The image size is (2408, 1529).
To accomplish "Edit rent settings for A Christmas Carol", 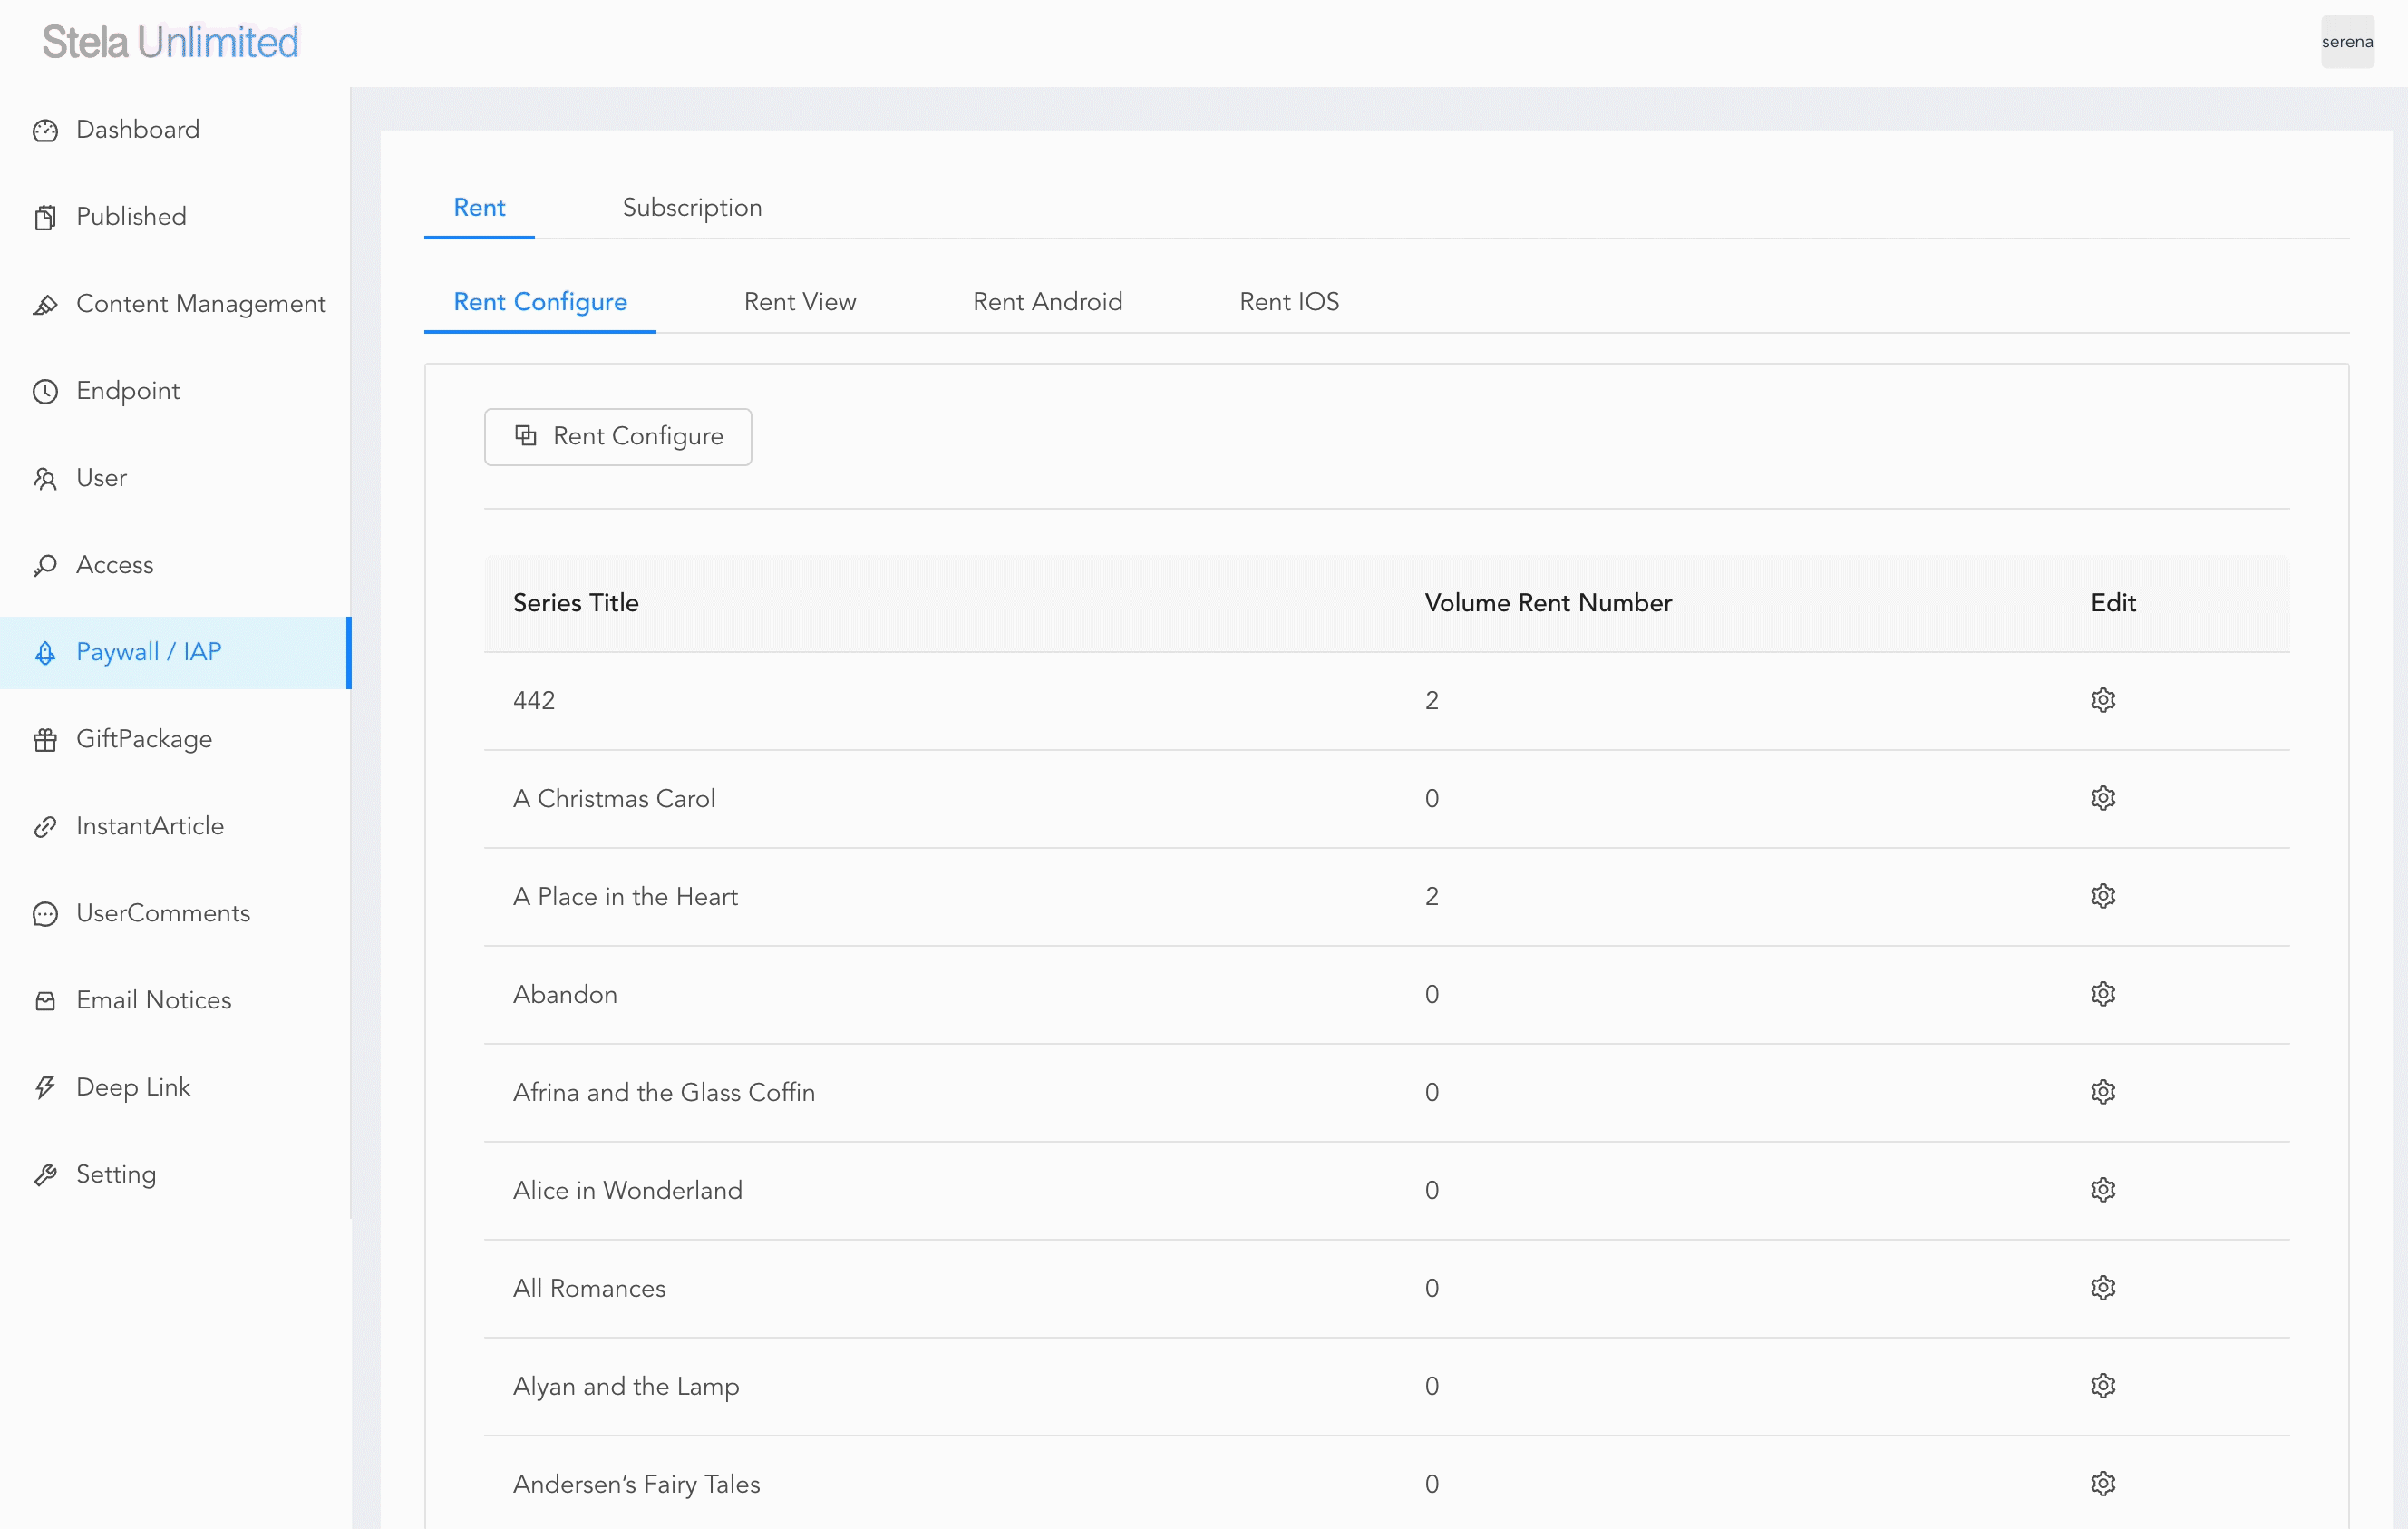I will click(x=2102, y=798).
